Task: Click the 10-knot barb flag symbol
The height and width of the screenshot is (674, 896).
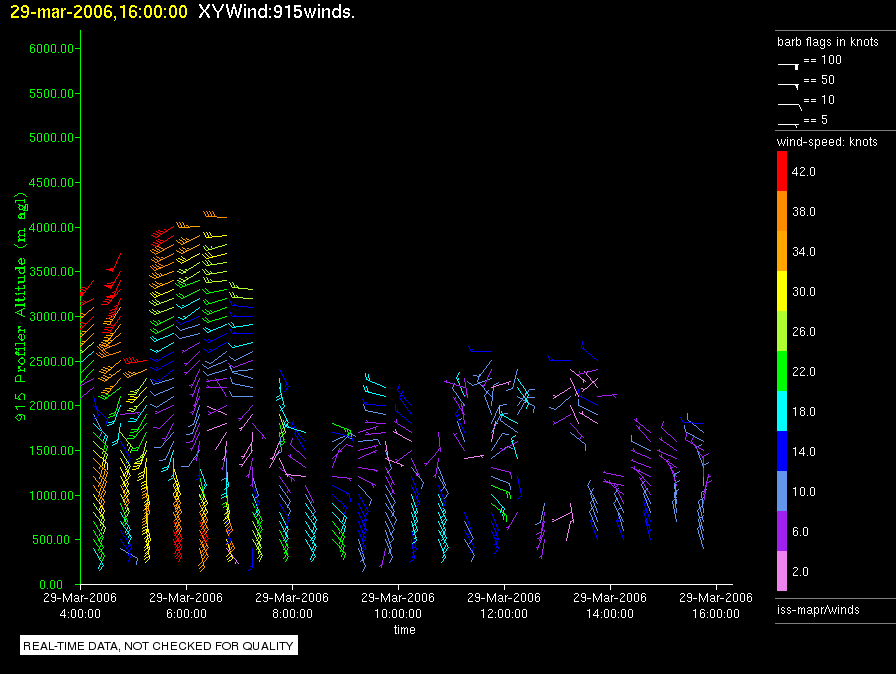Action: 788,103
